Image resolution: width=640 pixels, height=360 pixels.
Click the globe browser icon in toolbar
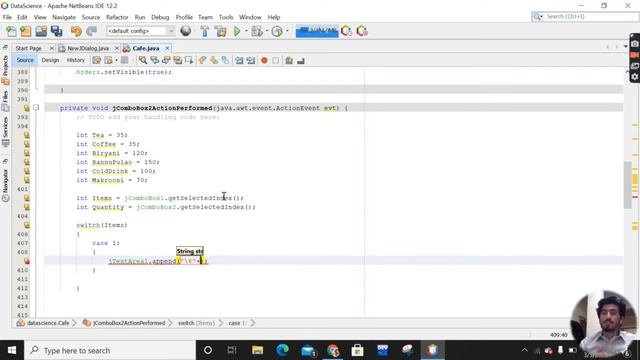pyautogui.click(x=186, y=31)
